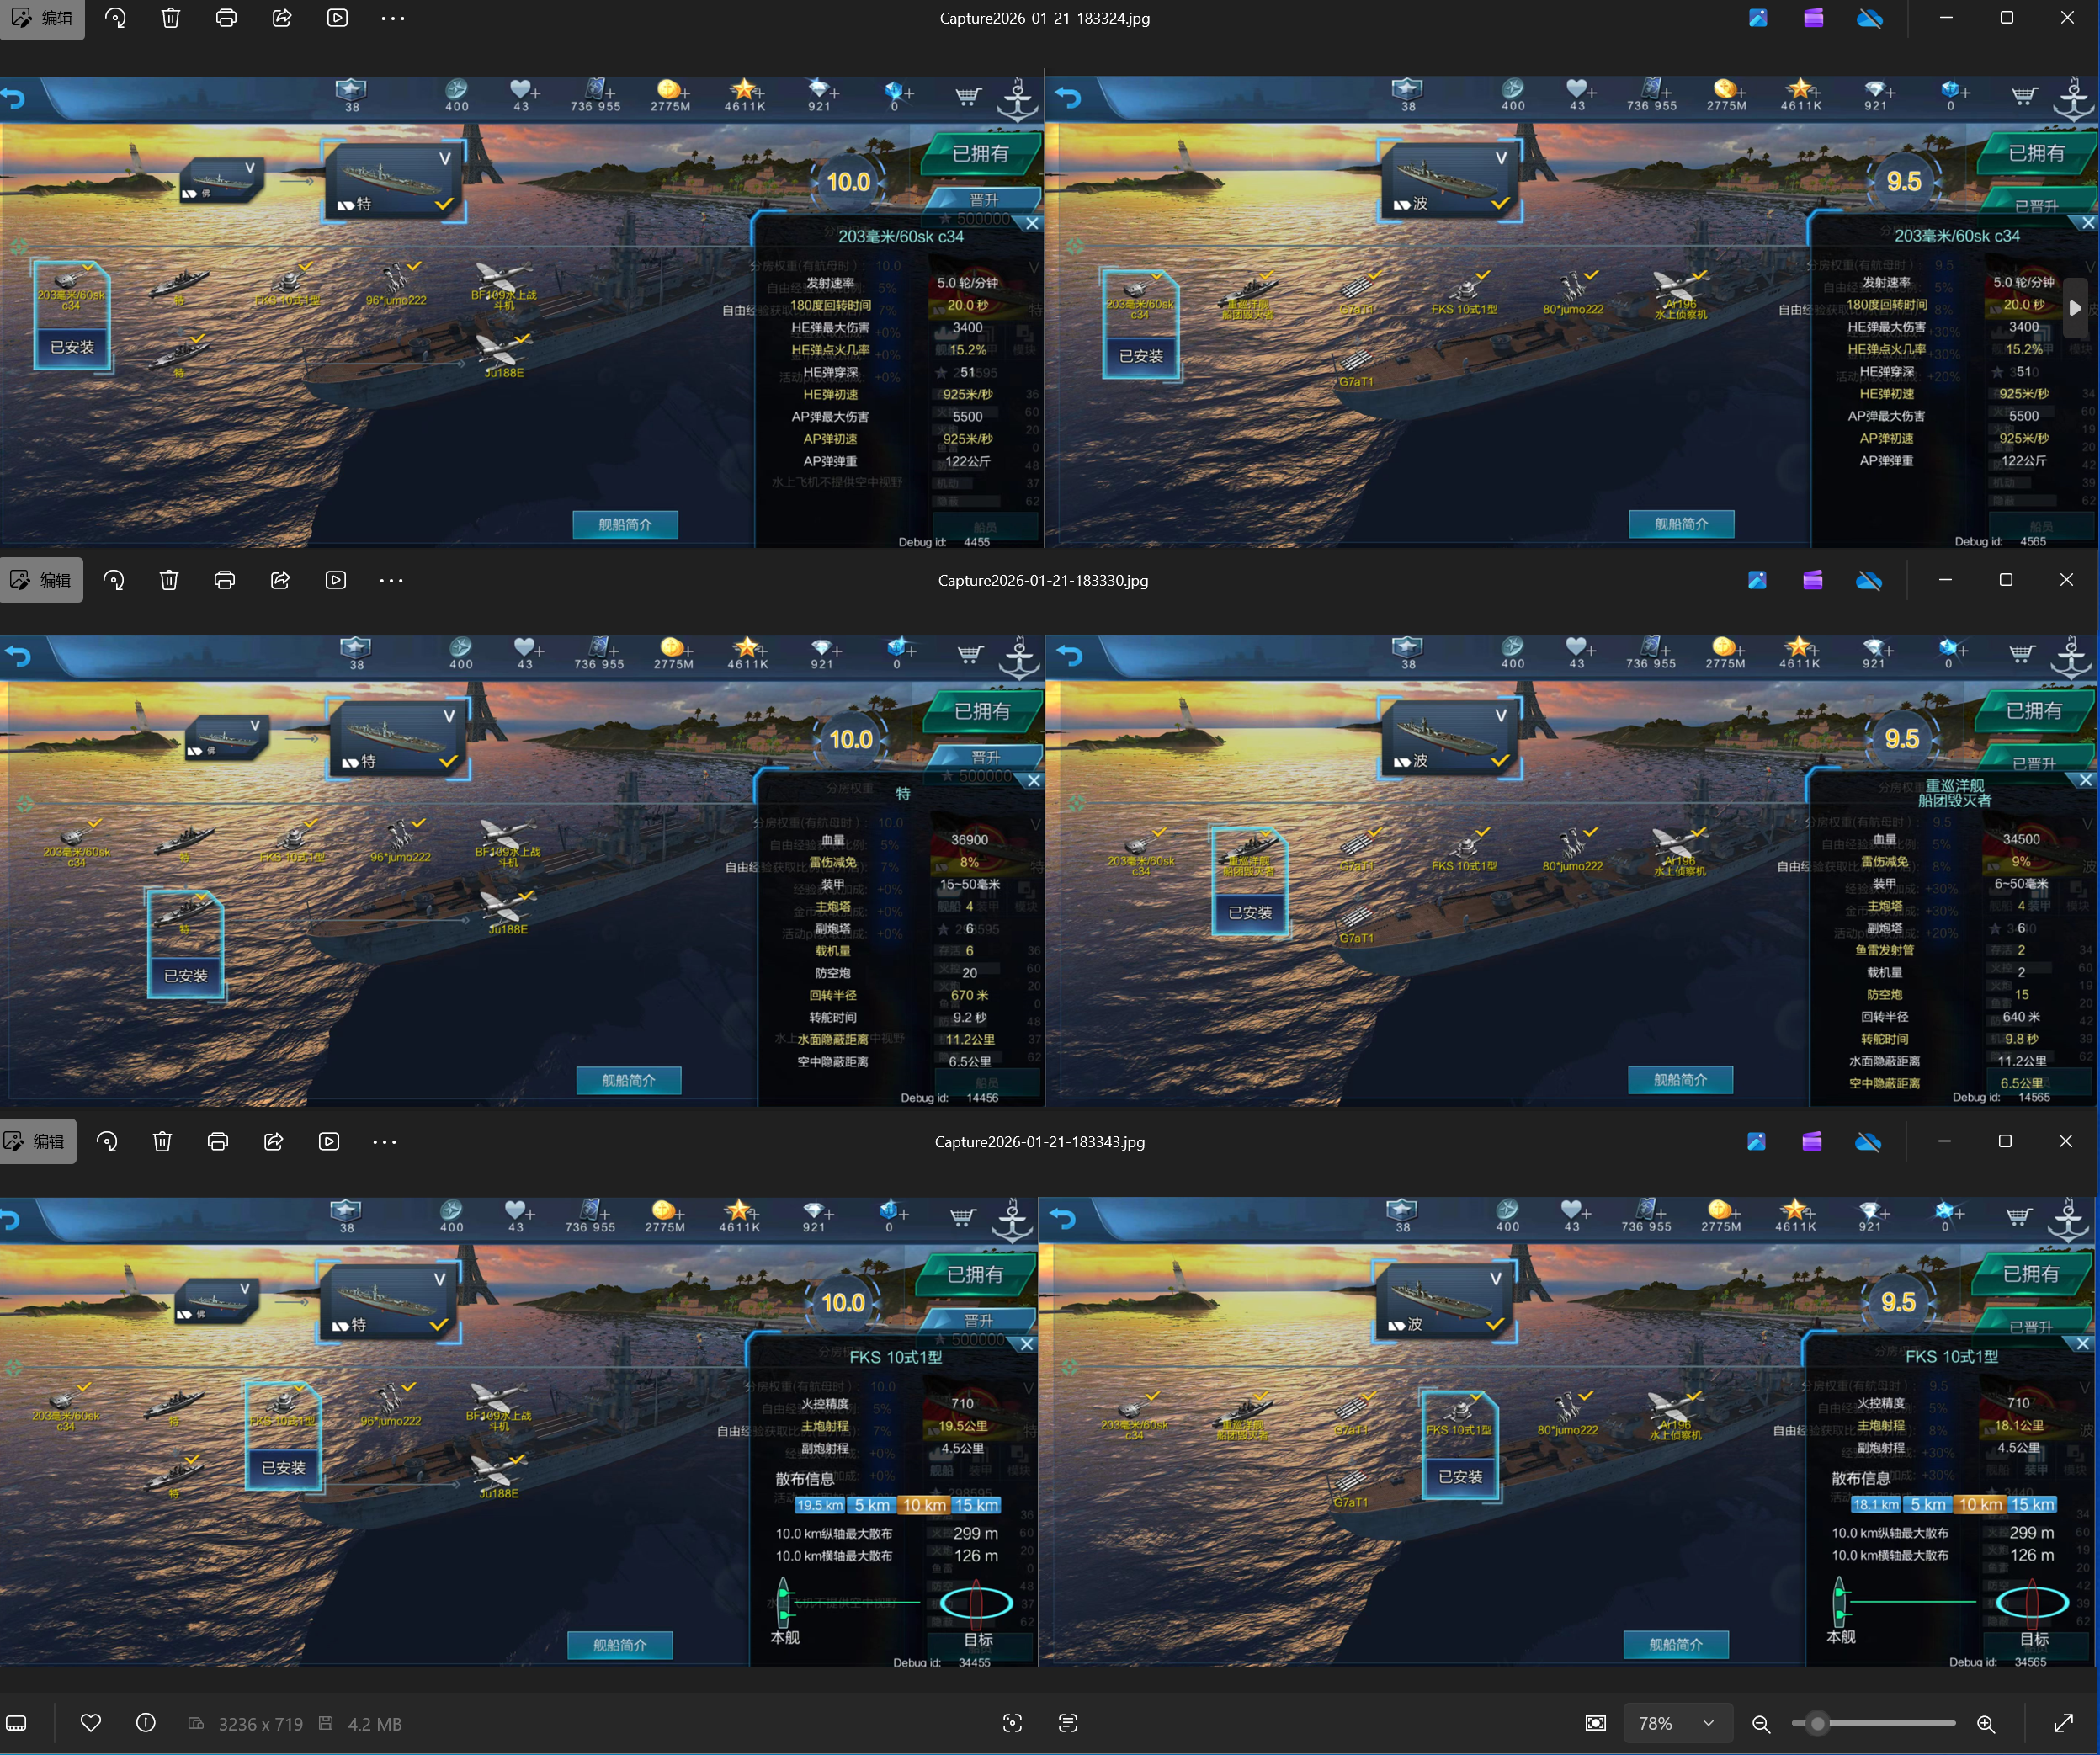The width and height of the screenshot is (2100, 1755).
Task: Open the more options menu in 183343.jpg window
Action: (x=384, y=1141)
